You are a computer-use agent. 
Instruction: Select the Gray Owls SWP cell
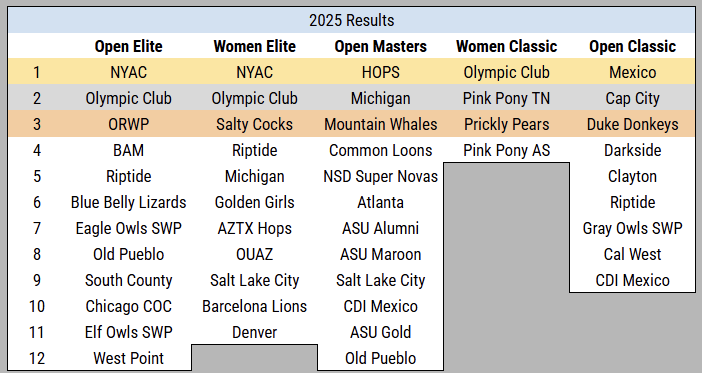(633, 228)
